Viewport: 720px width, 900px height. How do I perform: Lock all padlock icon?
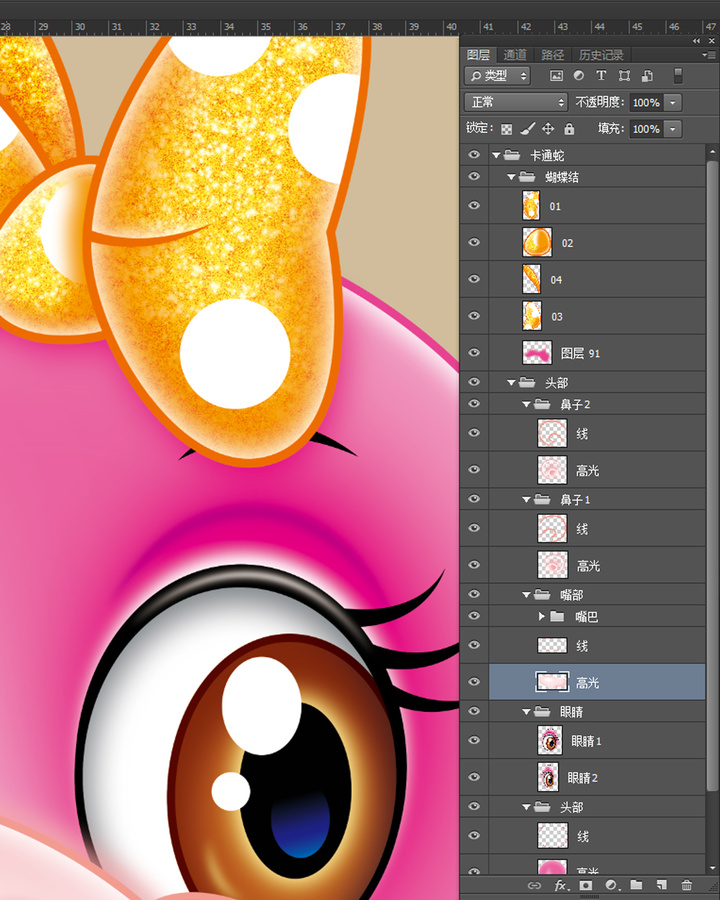coord(569,129)
